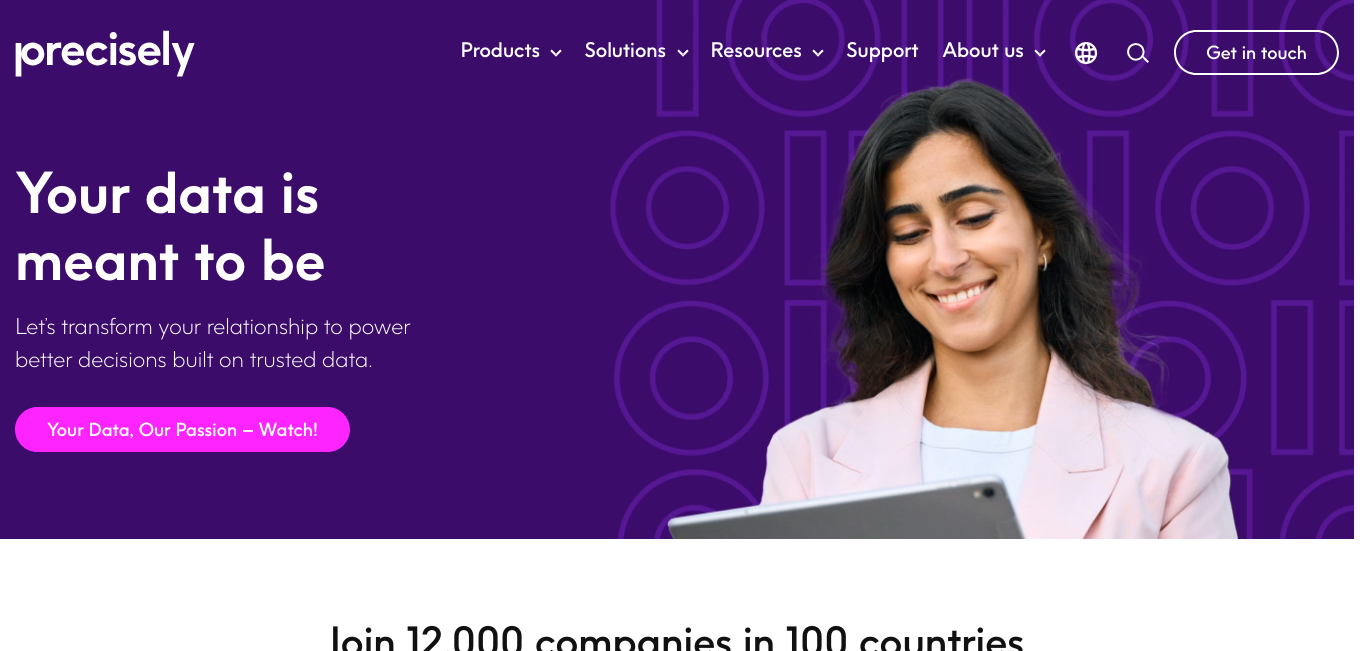Expand the About us chevron arrow

click(x=1040, y=53)
